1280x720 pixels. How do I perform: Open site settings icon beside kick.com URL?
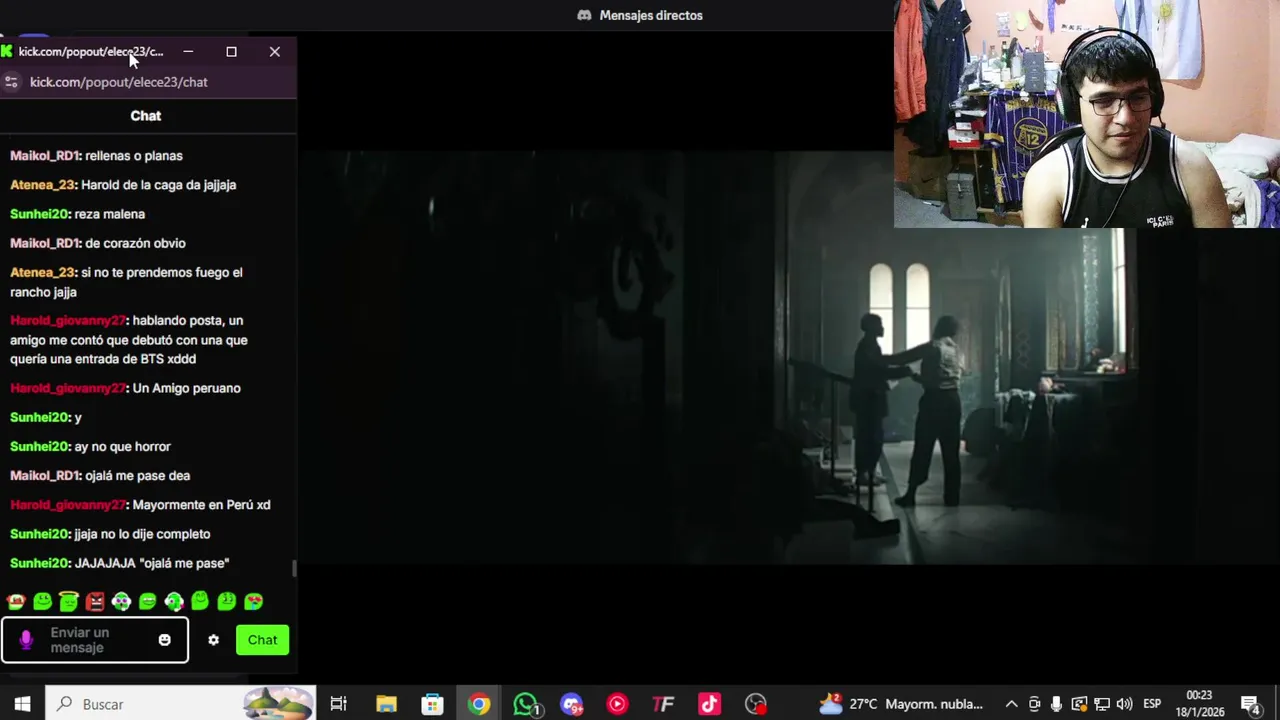pos(11,82)
